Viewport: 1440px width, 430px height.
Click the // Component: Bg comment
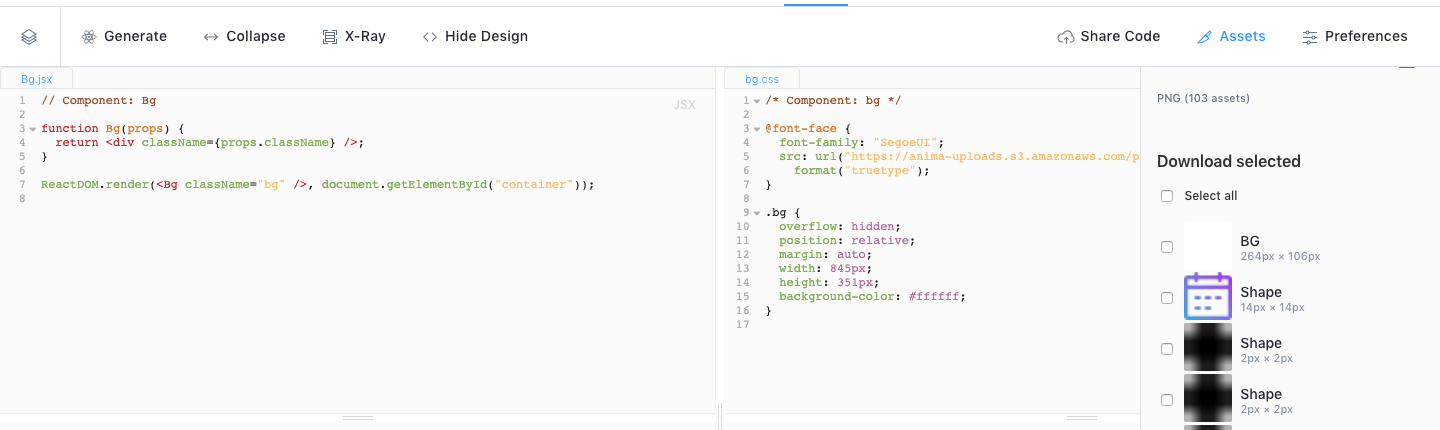tap(99, 101)
